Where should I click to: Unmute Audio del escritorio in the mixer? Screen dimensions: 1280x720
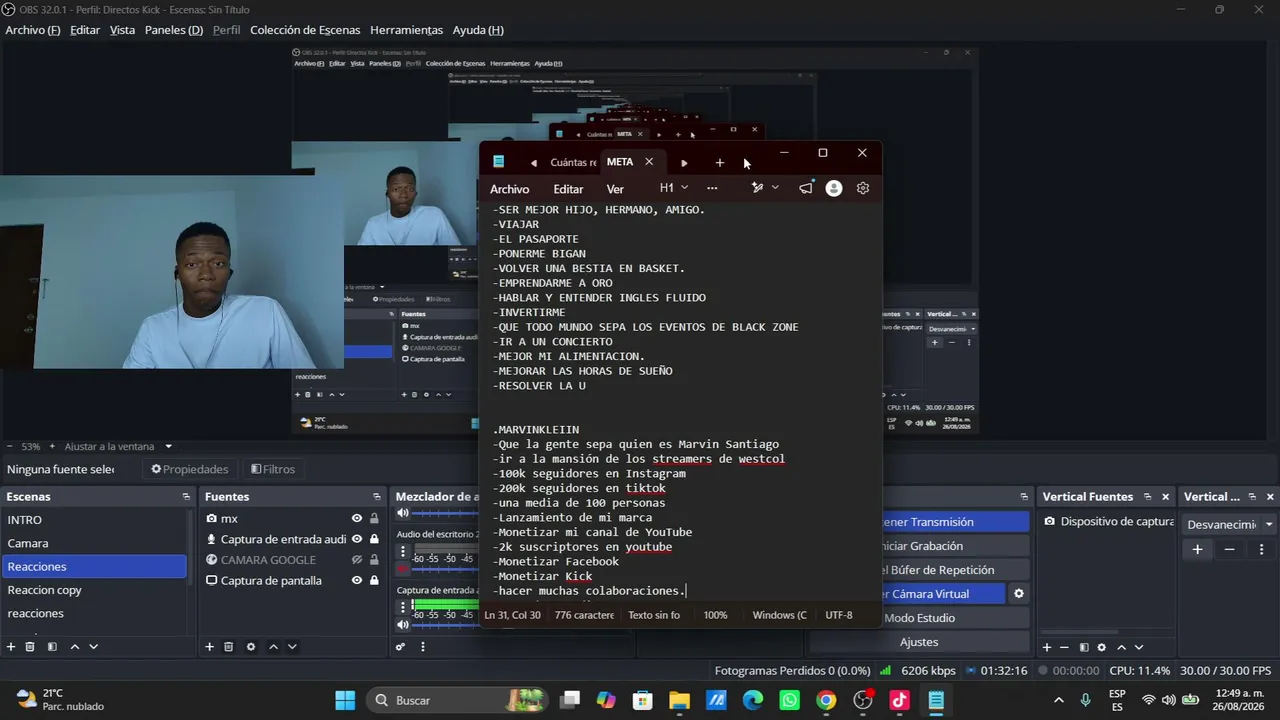pyautogui.click(x=403, y=568)
